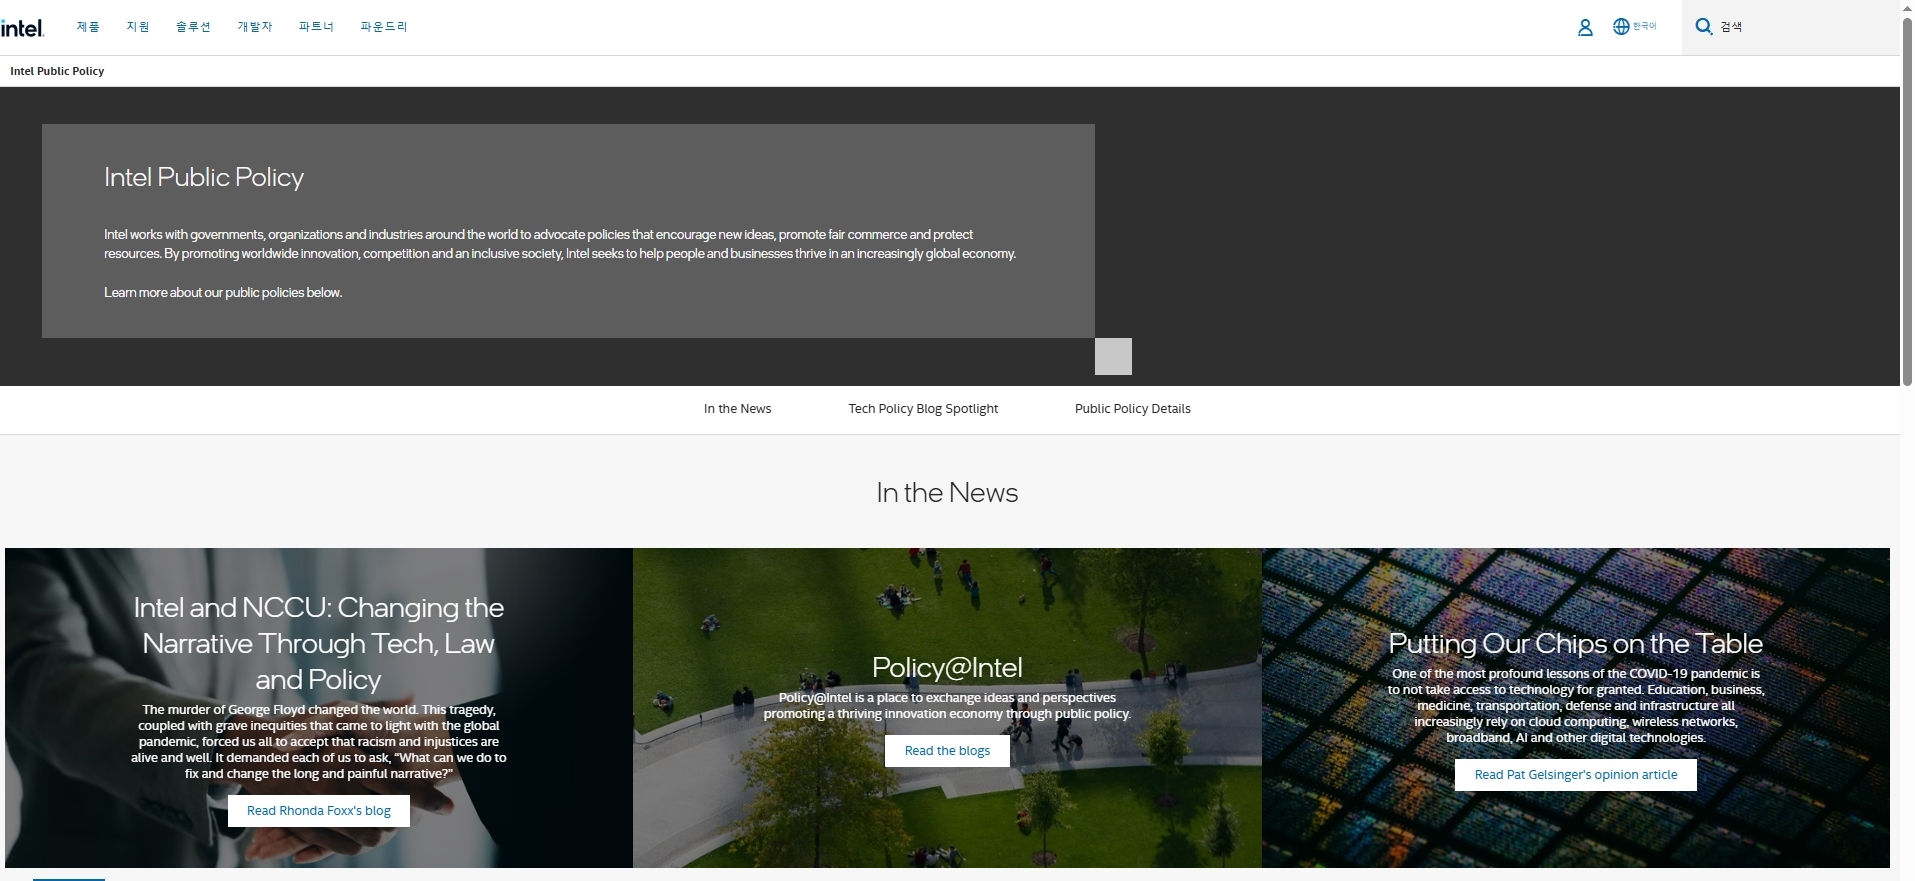Viewport: 1915px width, 881px height.
Task: Click the In the News section heading
Action: point(947,492)
